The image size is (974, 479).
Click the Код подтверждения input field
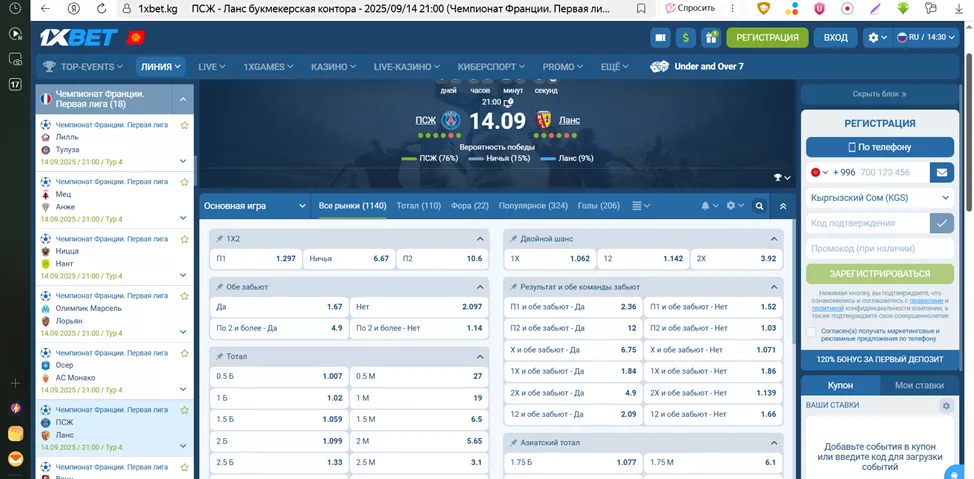[x=867, y=223]
